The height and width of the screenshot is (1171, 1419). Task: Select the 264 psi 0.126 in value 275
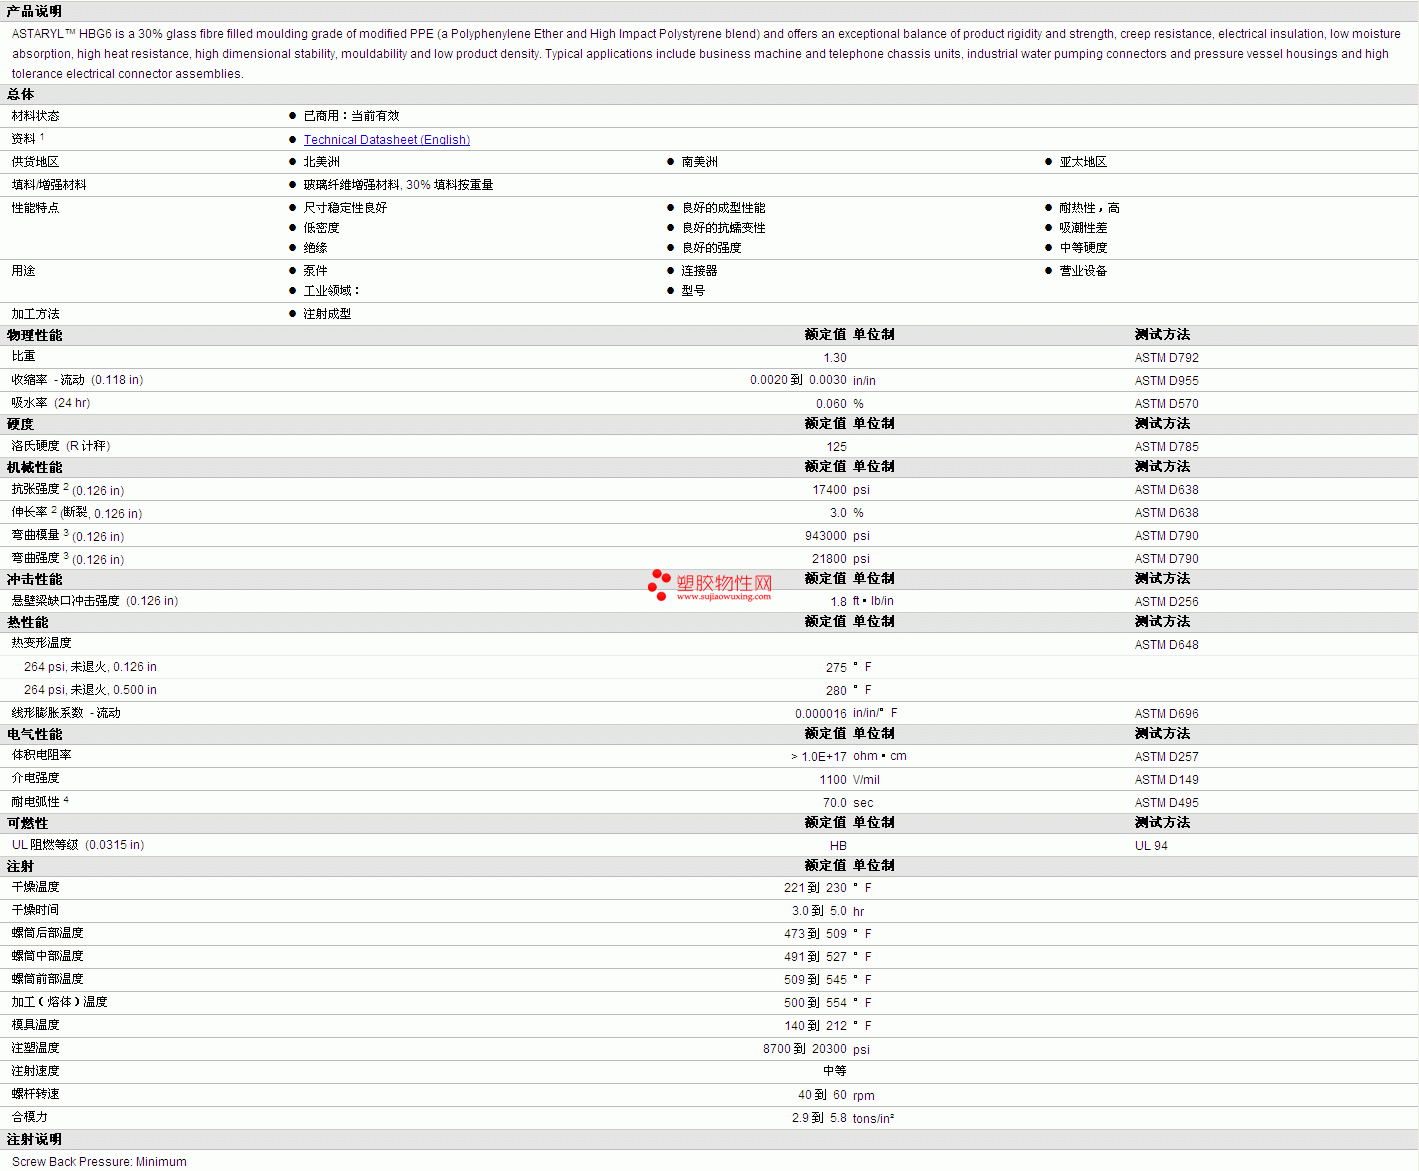(x=836, y=668)
